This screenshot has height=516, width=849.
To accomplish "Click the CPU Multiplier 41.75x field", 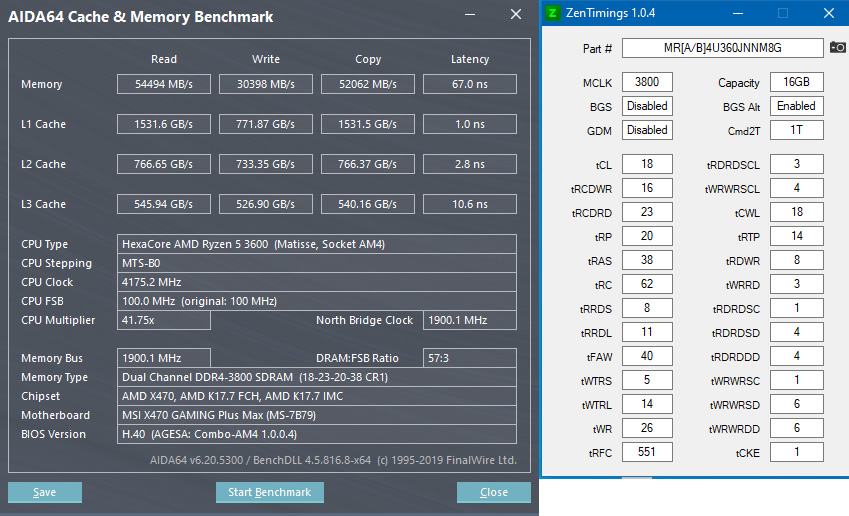I will tap(164, 320).
